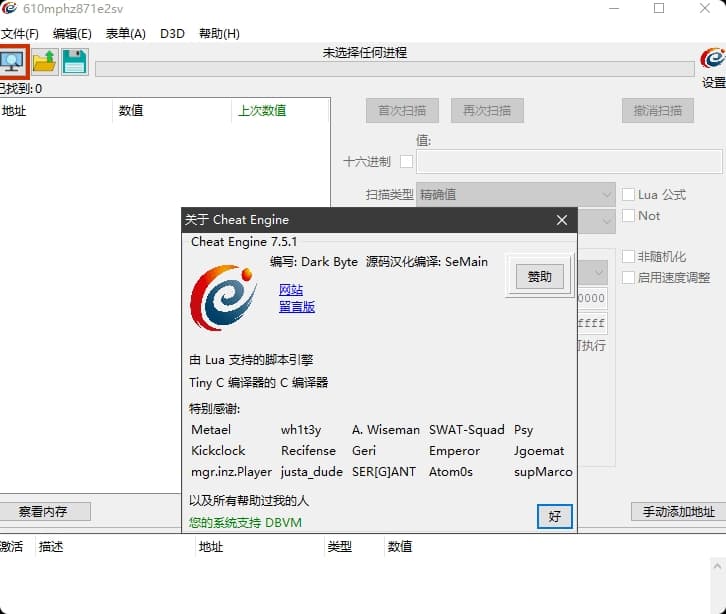Image resolution: width=726 pixels, height=614 pixels.
Task: Open settings via Cheat Engine logo
Action: point(713,58)
